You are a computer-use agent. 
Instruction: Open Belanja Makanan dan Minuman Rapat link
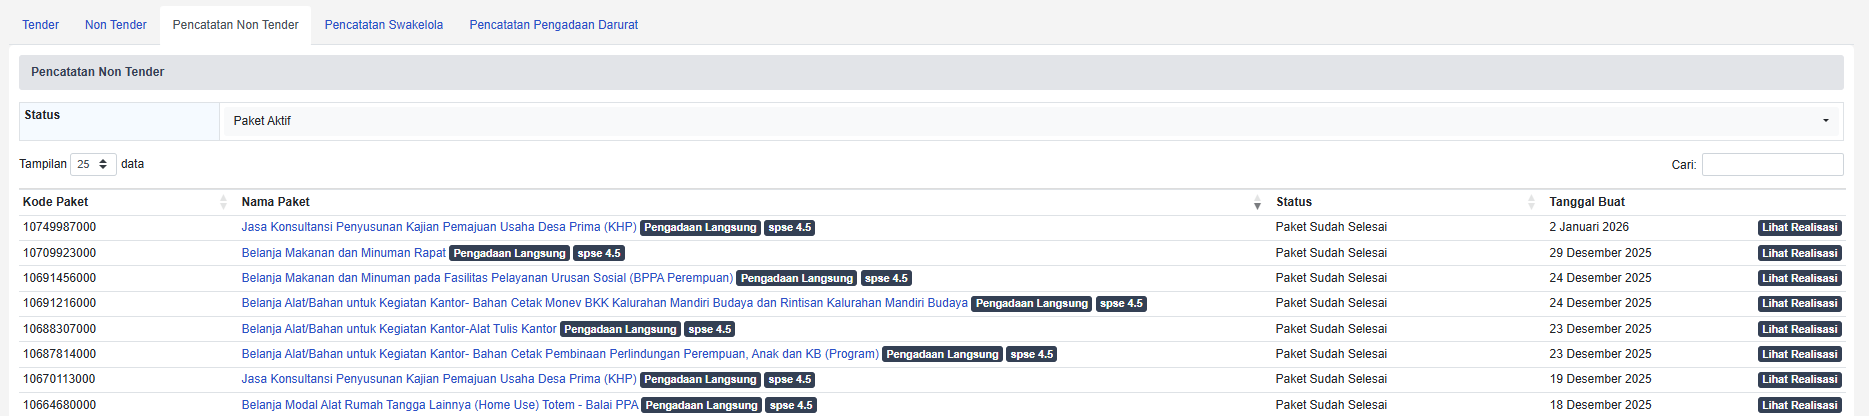tap(344, 253)
